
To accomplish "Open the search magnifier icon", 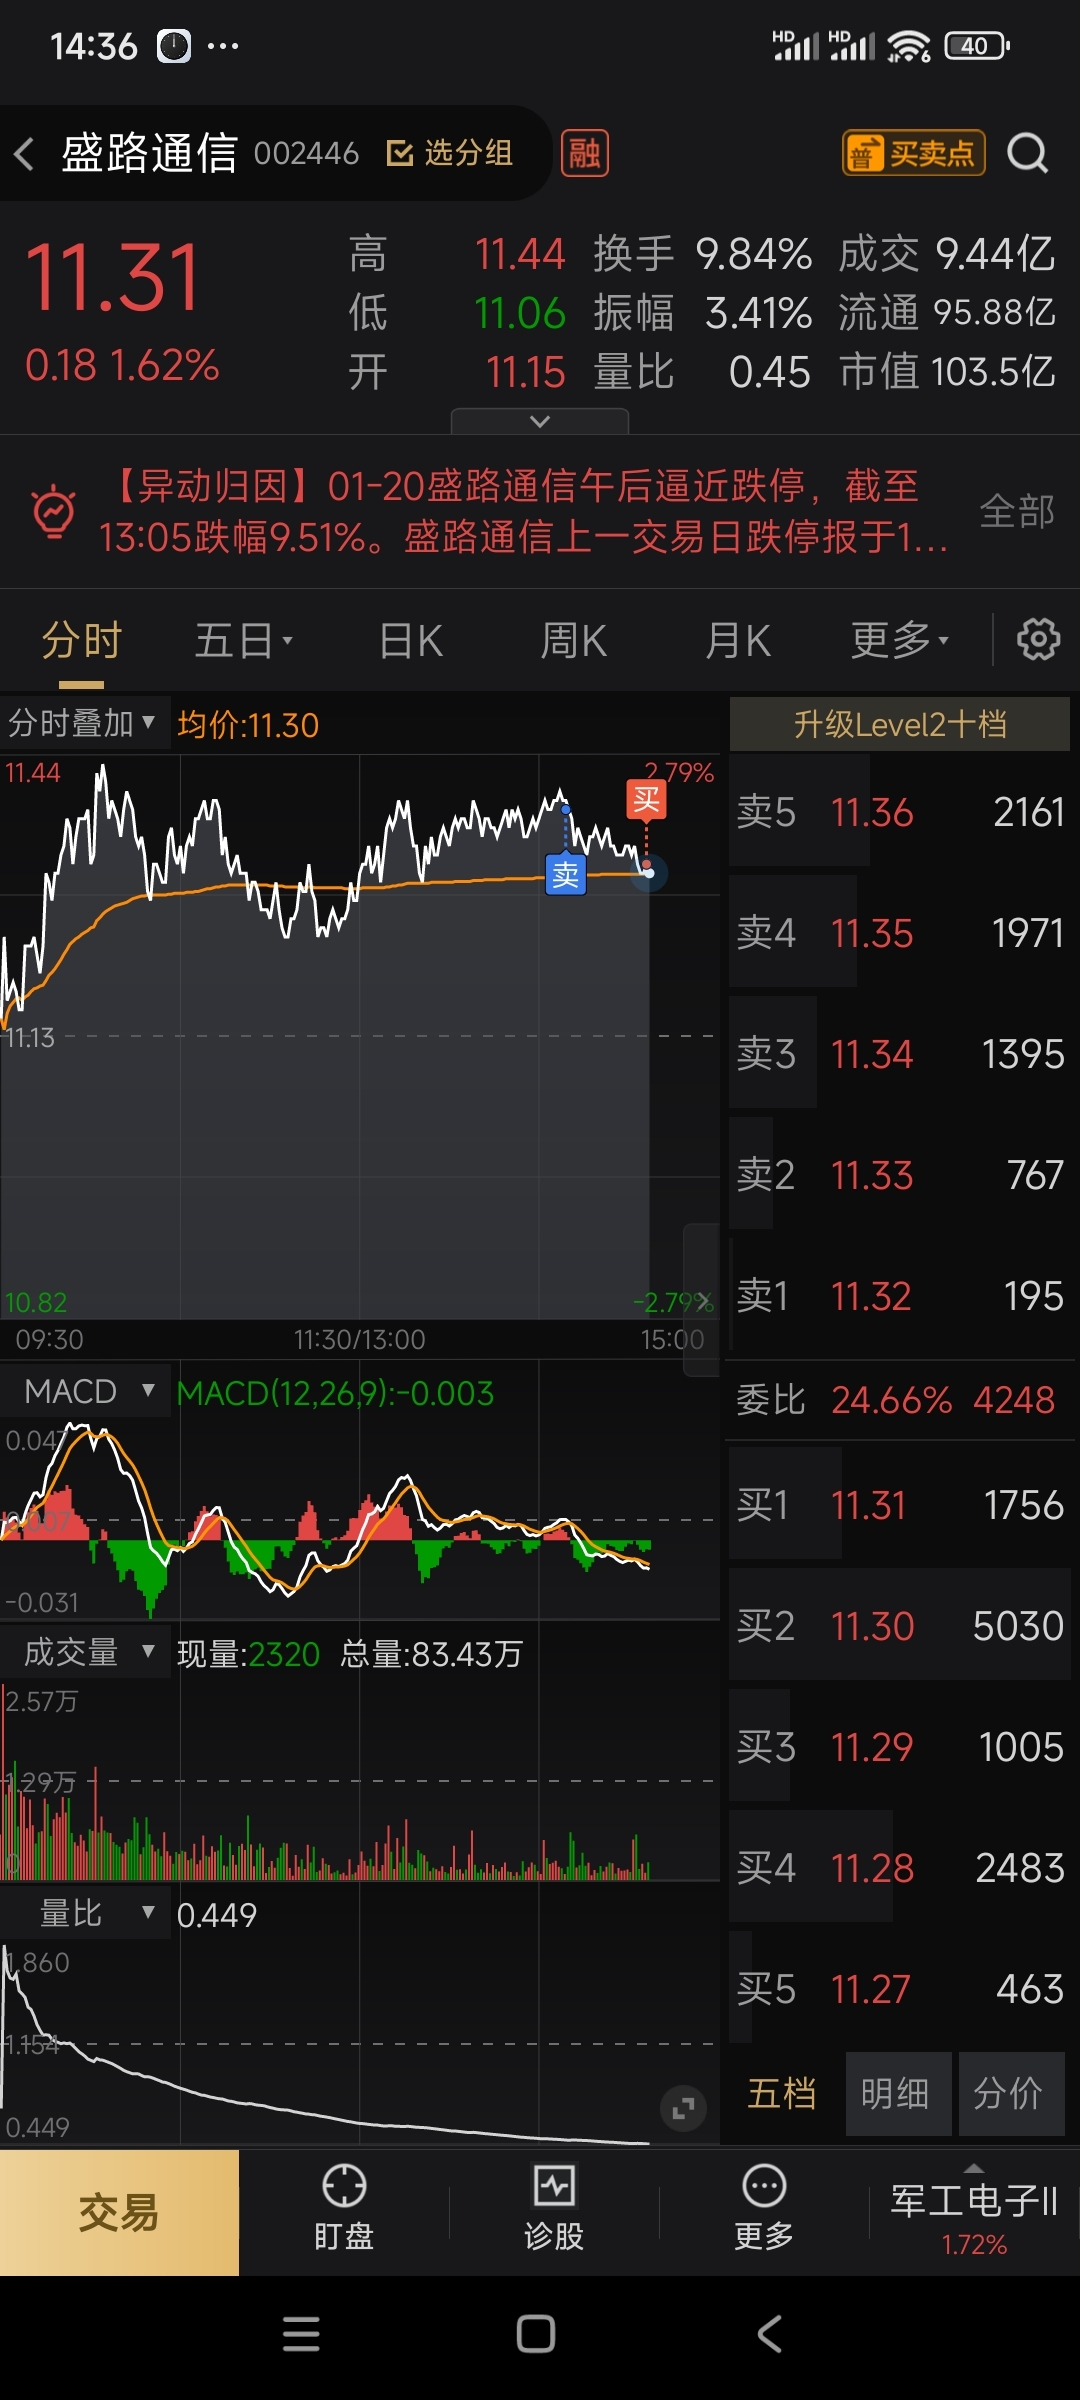I will (1027, 154).
